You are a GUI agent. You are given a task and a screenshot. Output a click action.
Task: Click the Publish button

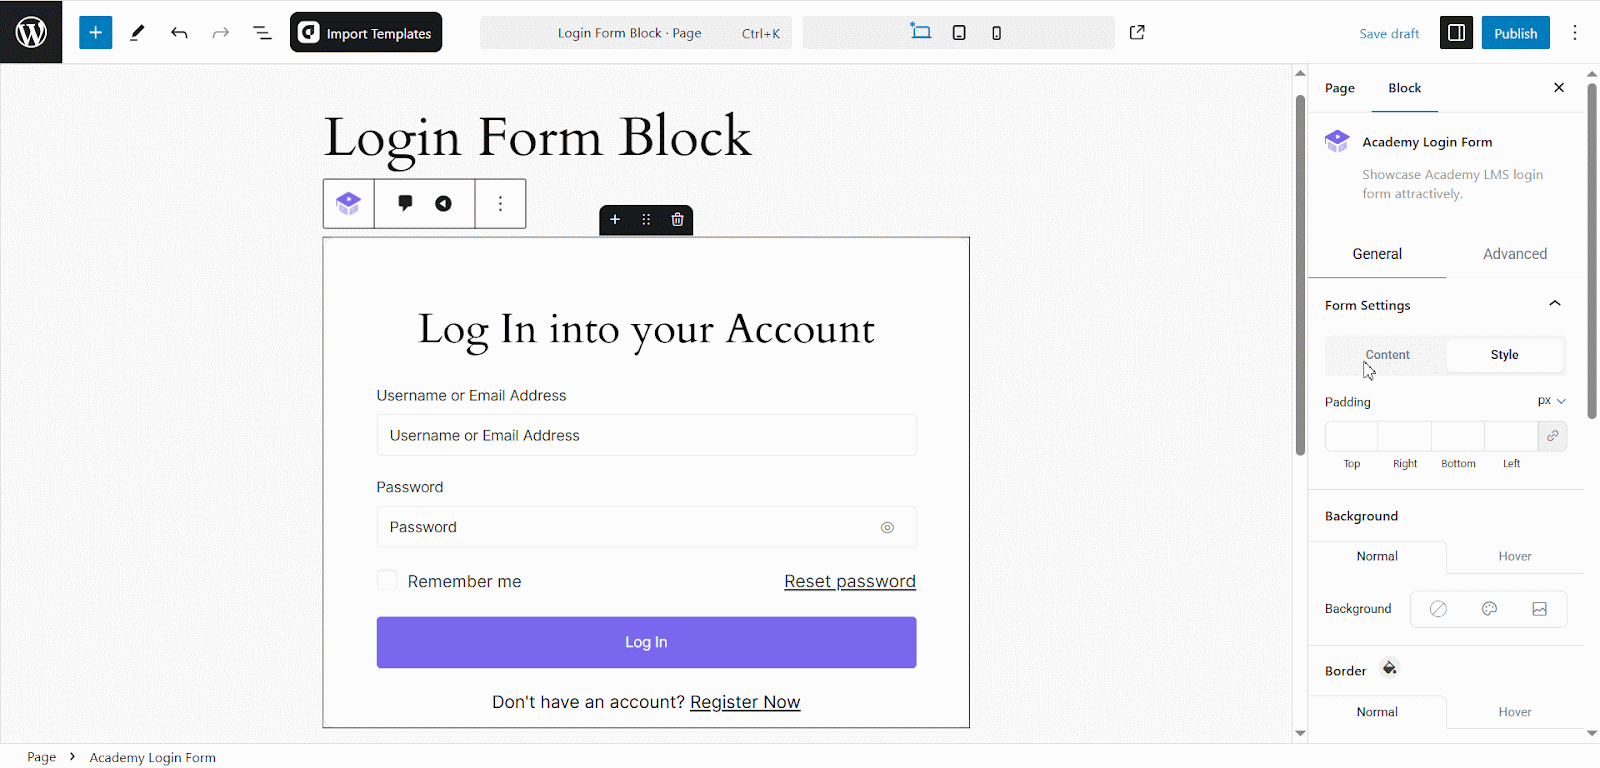1515,32
